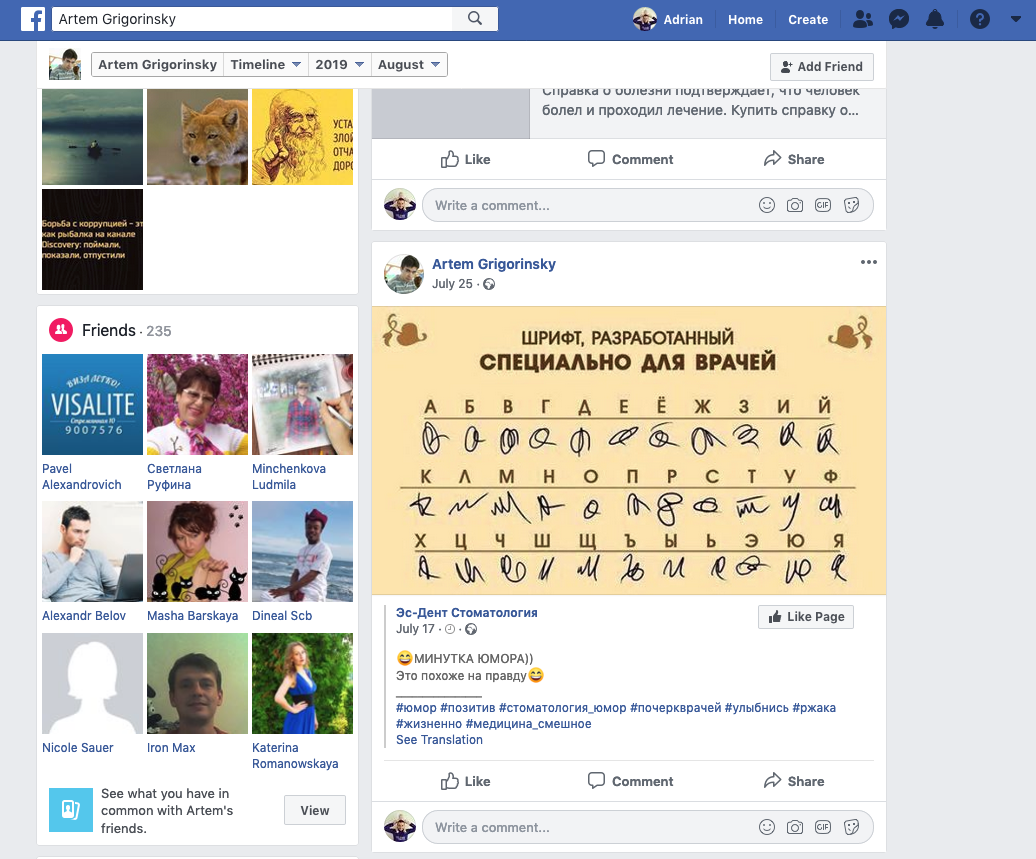Open the August month dropdown
This screenshot has width=1036, height=859.
408,65
